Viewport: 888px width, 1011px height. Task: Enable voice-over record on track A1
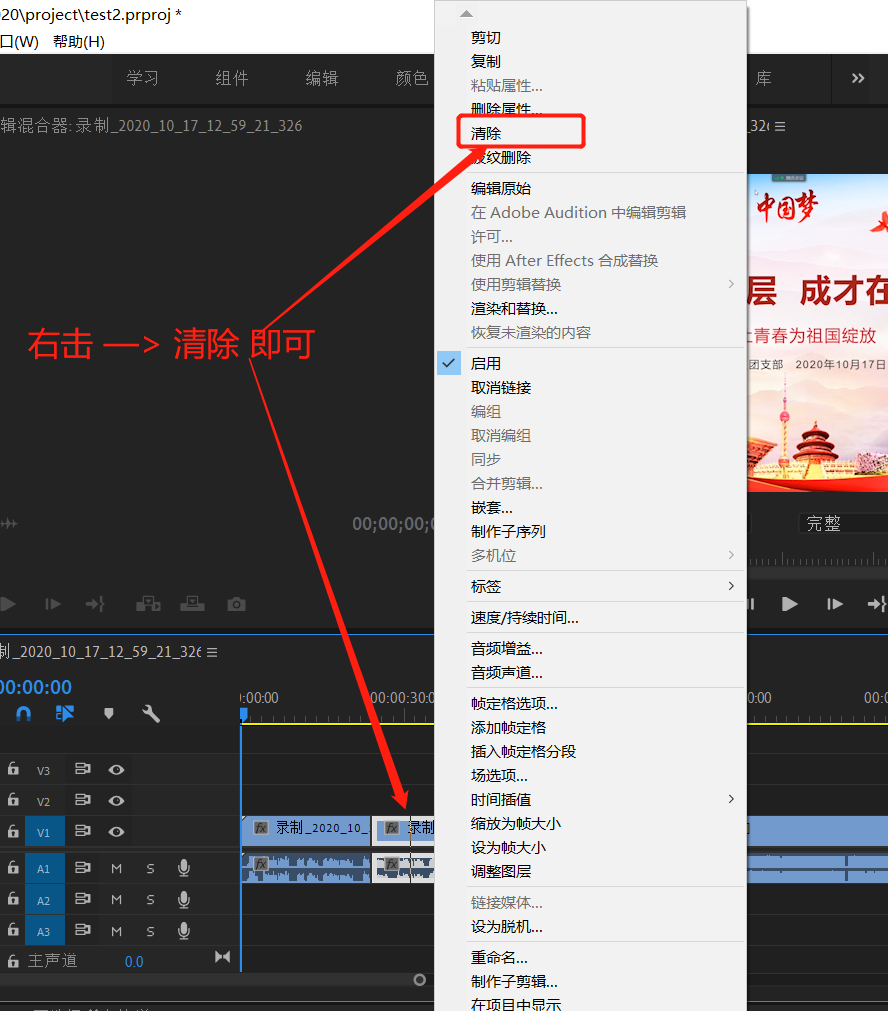coord(184,868)
